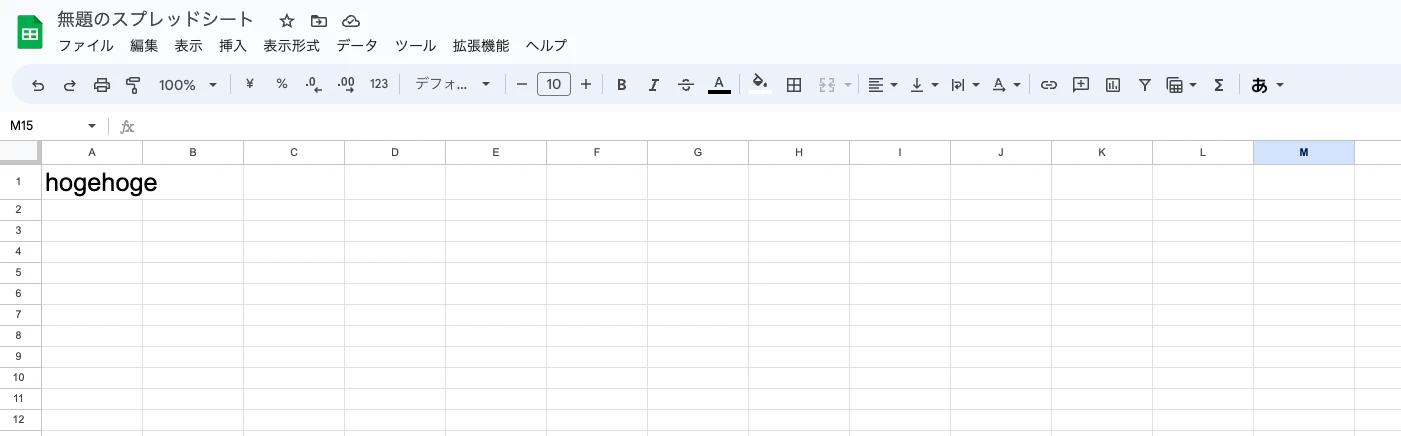The image size is (1401, 436).
Task: Open the ツール menu
Action: tap(415, 46)
